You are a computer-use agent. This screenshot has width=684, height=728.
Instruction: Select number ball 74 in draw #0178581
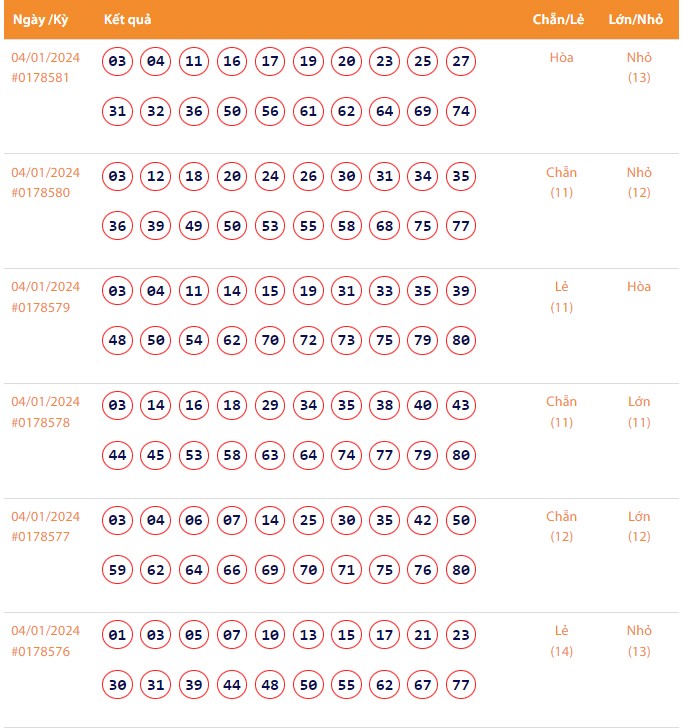tap(461, 111)
